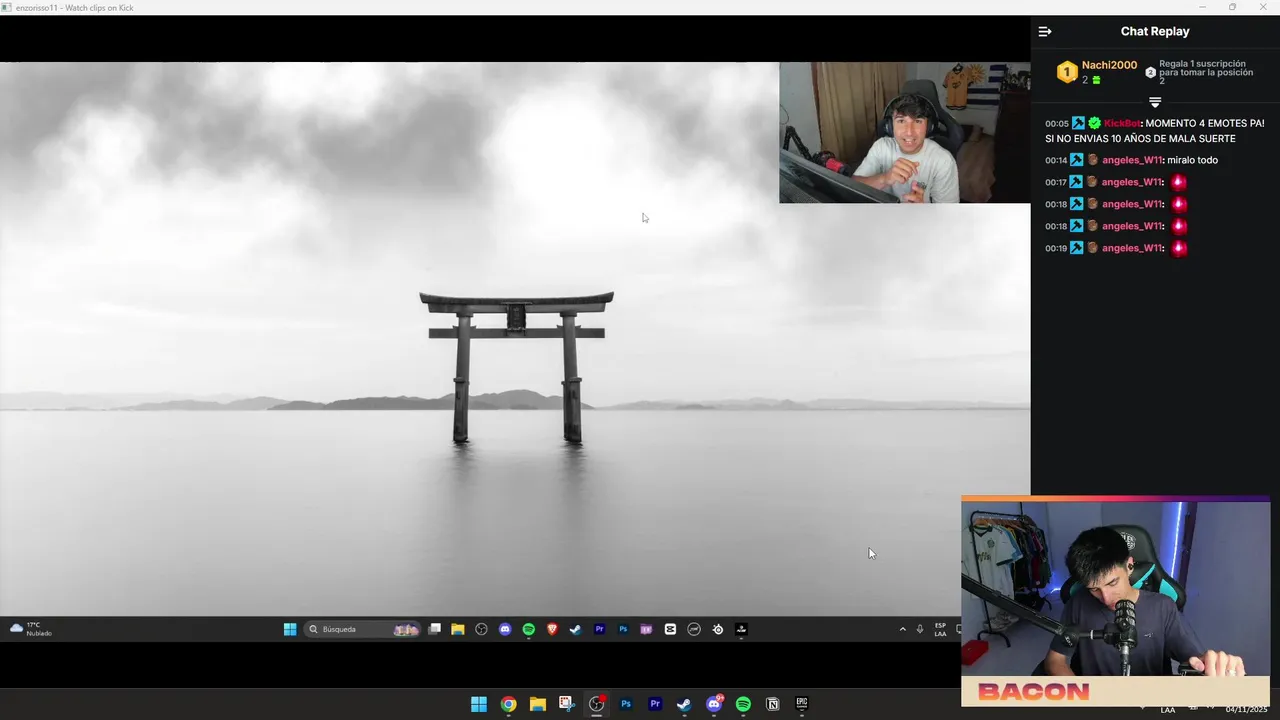
Task: Click "Regala 1 suscripción para tomar la posición"
Action: pos(1206,68)
